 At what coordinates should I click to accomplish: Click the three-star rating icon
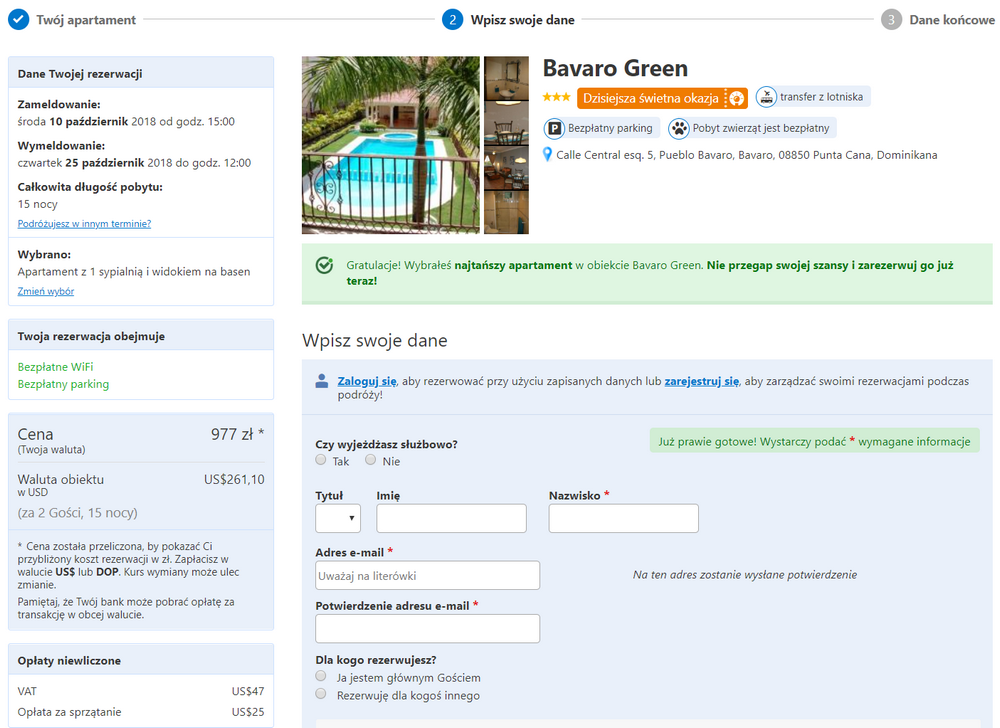(556, 97)
